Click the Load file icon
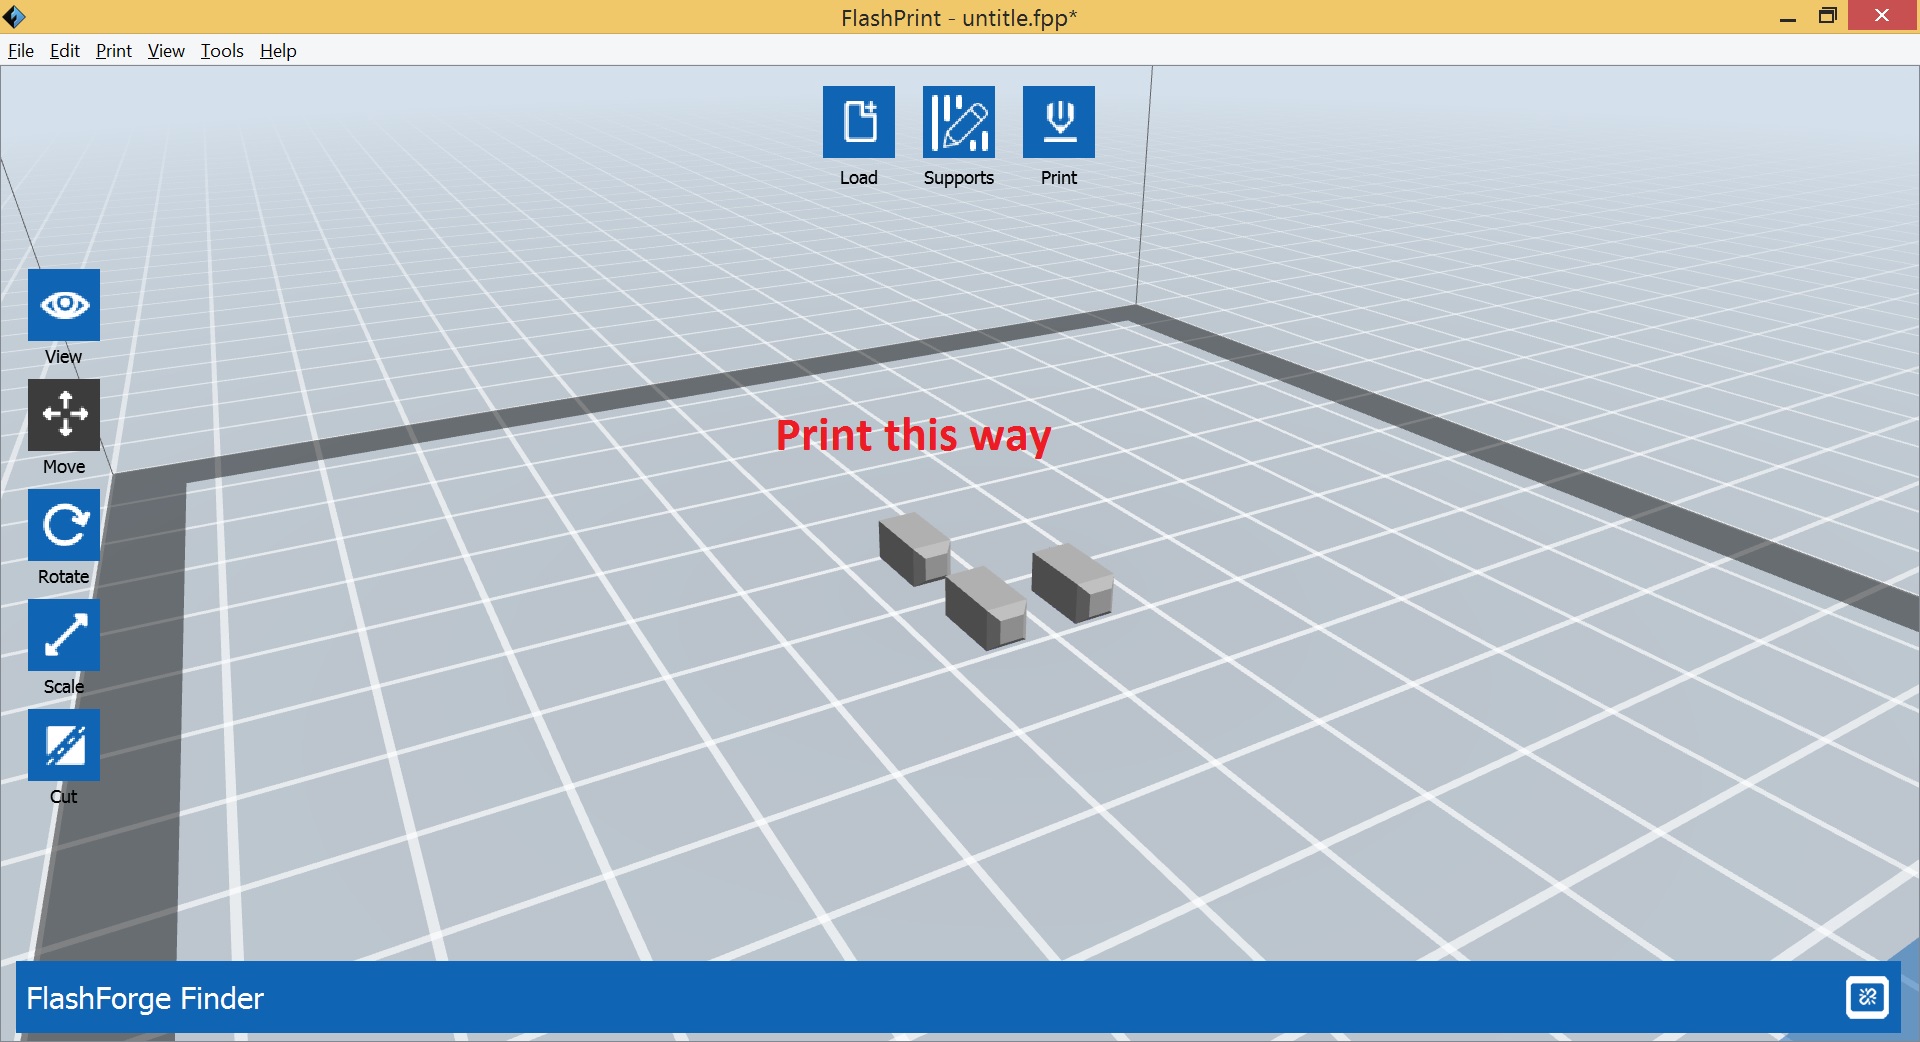1920x1042 pixels. pos(858,122)
